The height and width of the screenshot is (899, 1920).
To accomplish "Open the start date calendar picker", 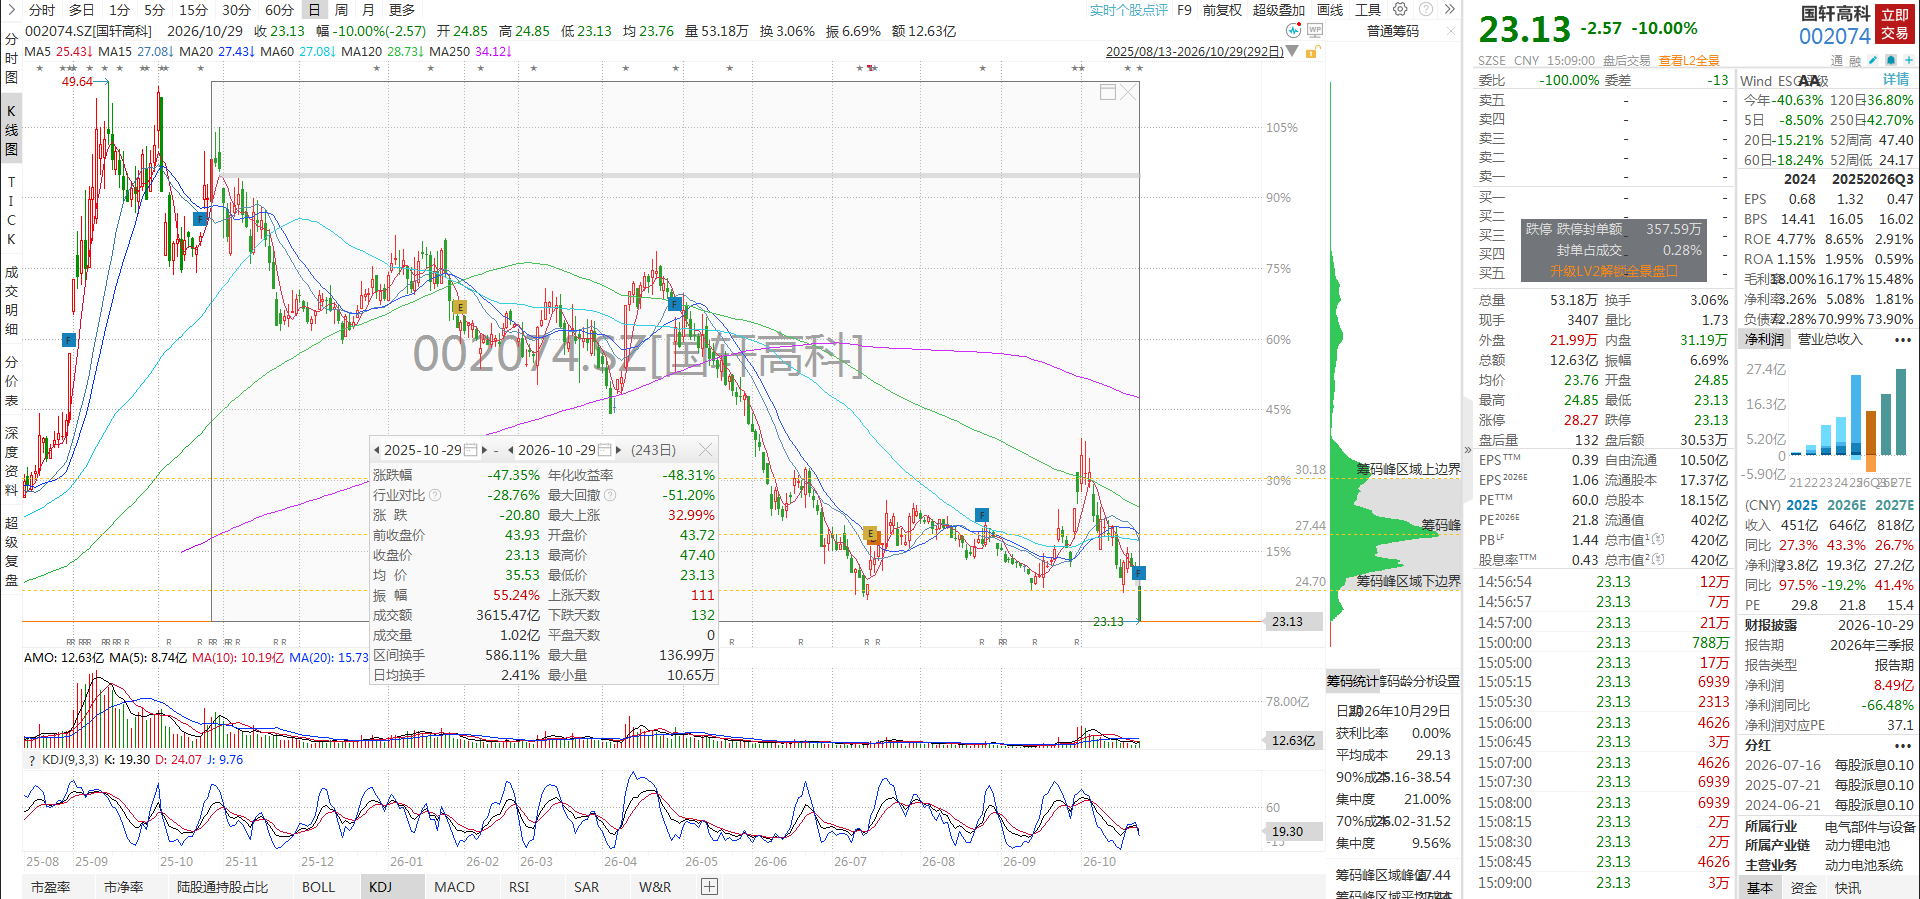I will pos(471,450).
